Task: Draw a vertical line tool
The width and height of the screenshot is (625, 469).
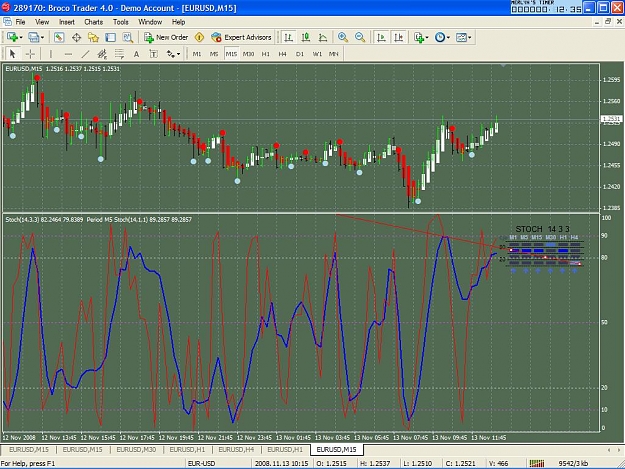Action: pos(51,54)
